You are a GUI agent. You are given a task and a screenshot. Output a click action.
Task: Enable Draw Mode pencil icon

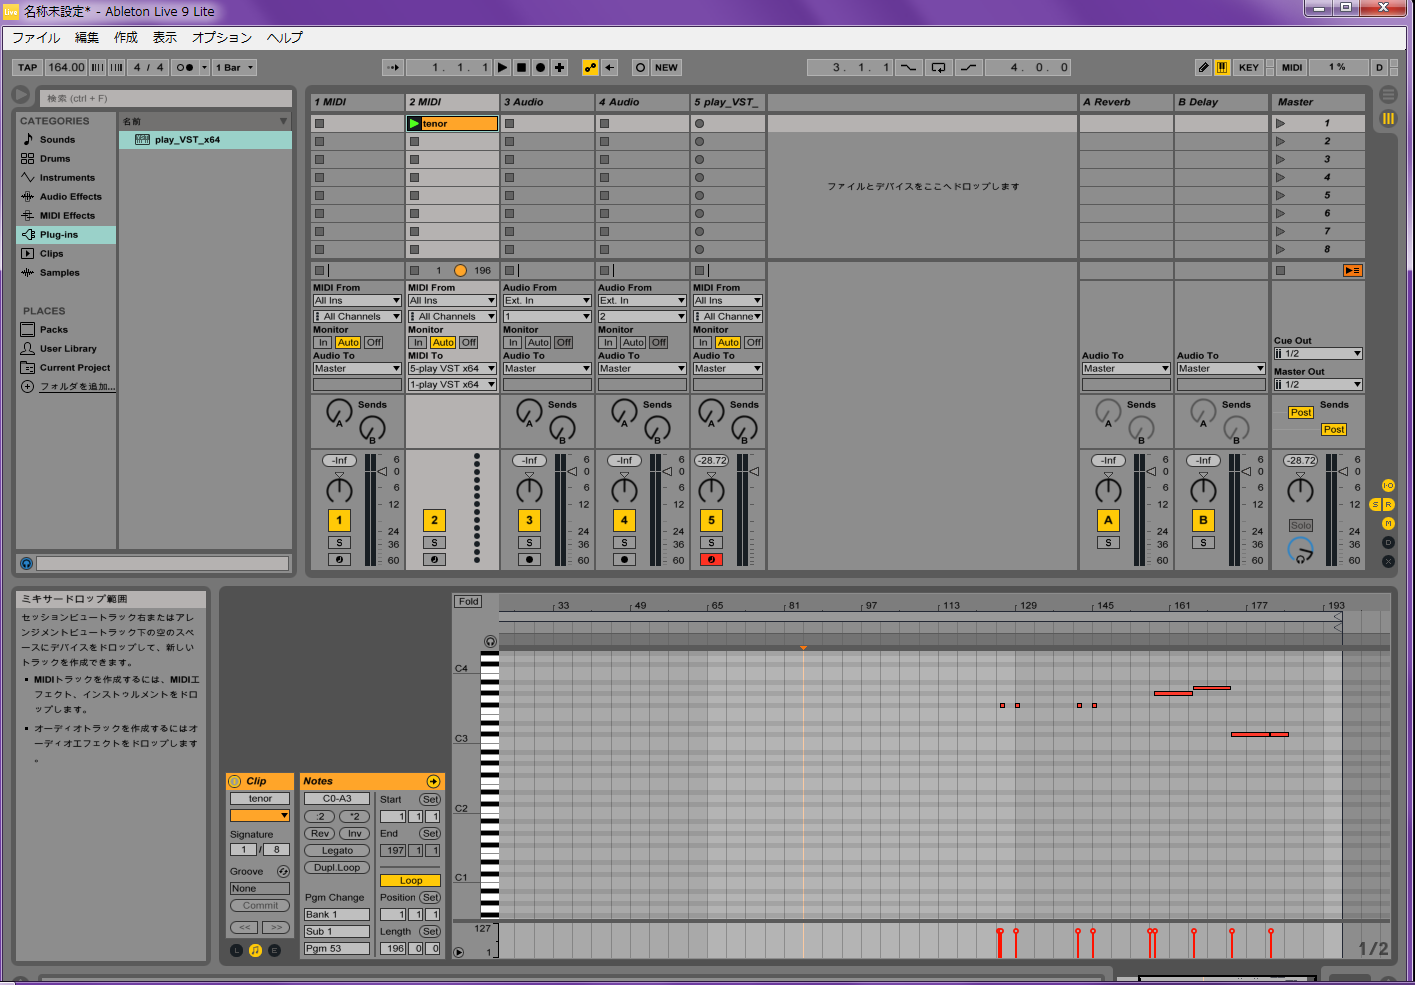click(1203, 68)
